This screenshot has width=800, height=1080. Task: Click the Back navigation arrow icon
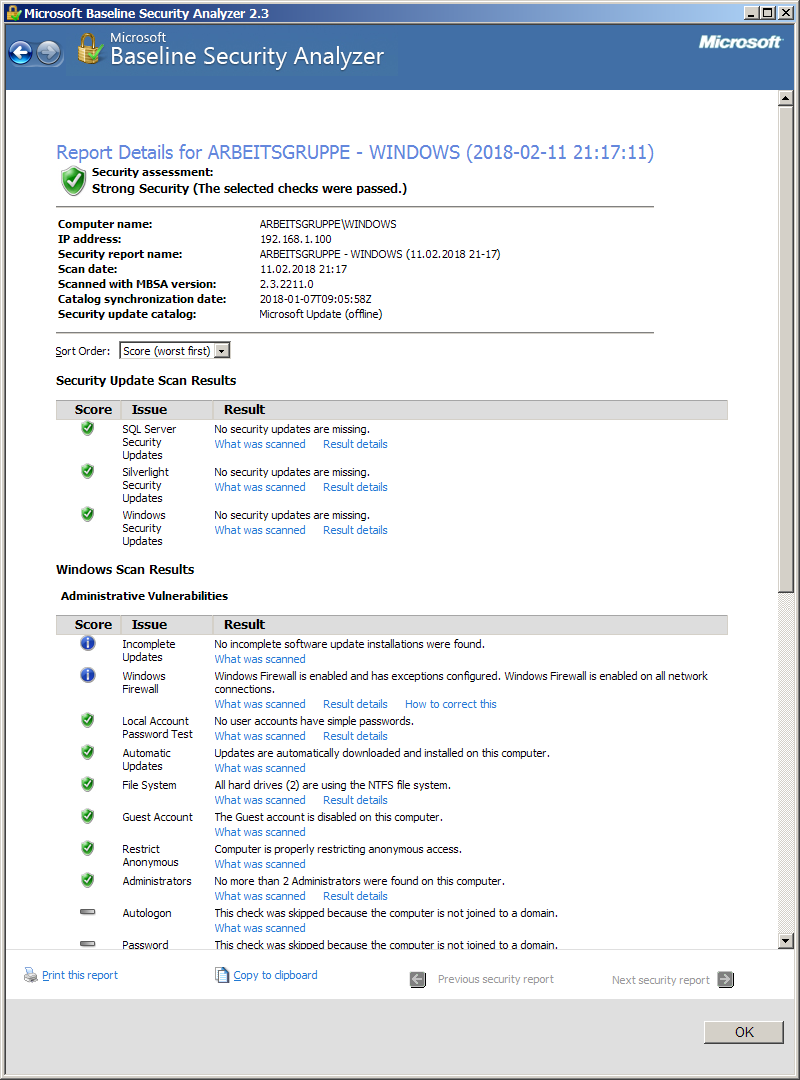(21, 52)
